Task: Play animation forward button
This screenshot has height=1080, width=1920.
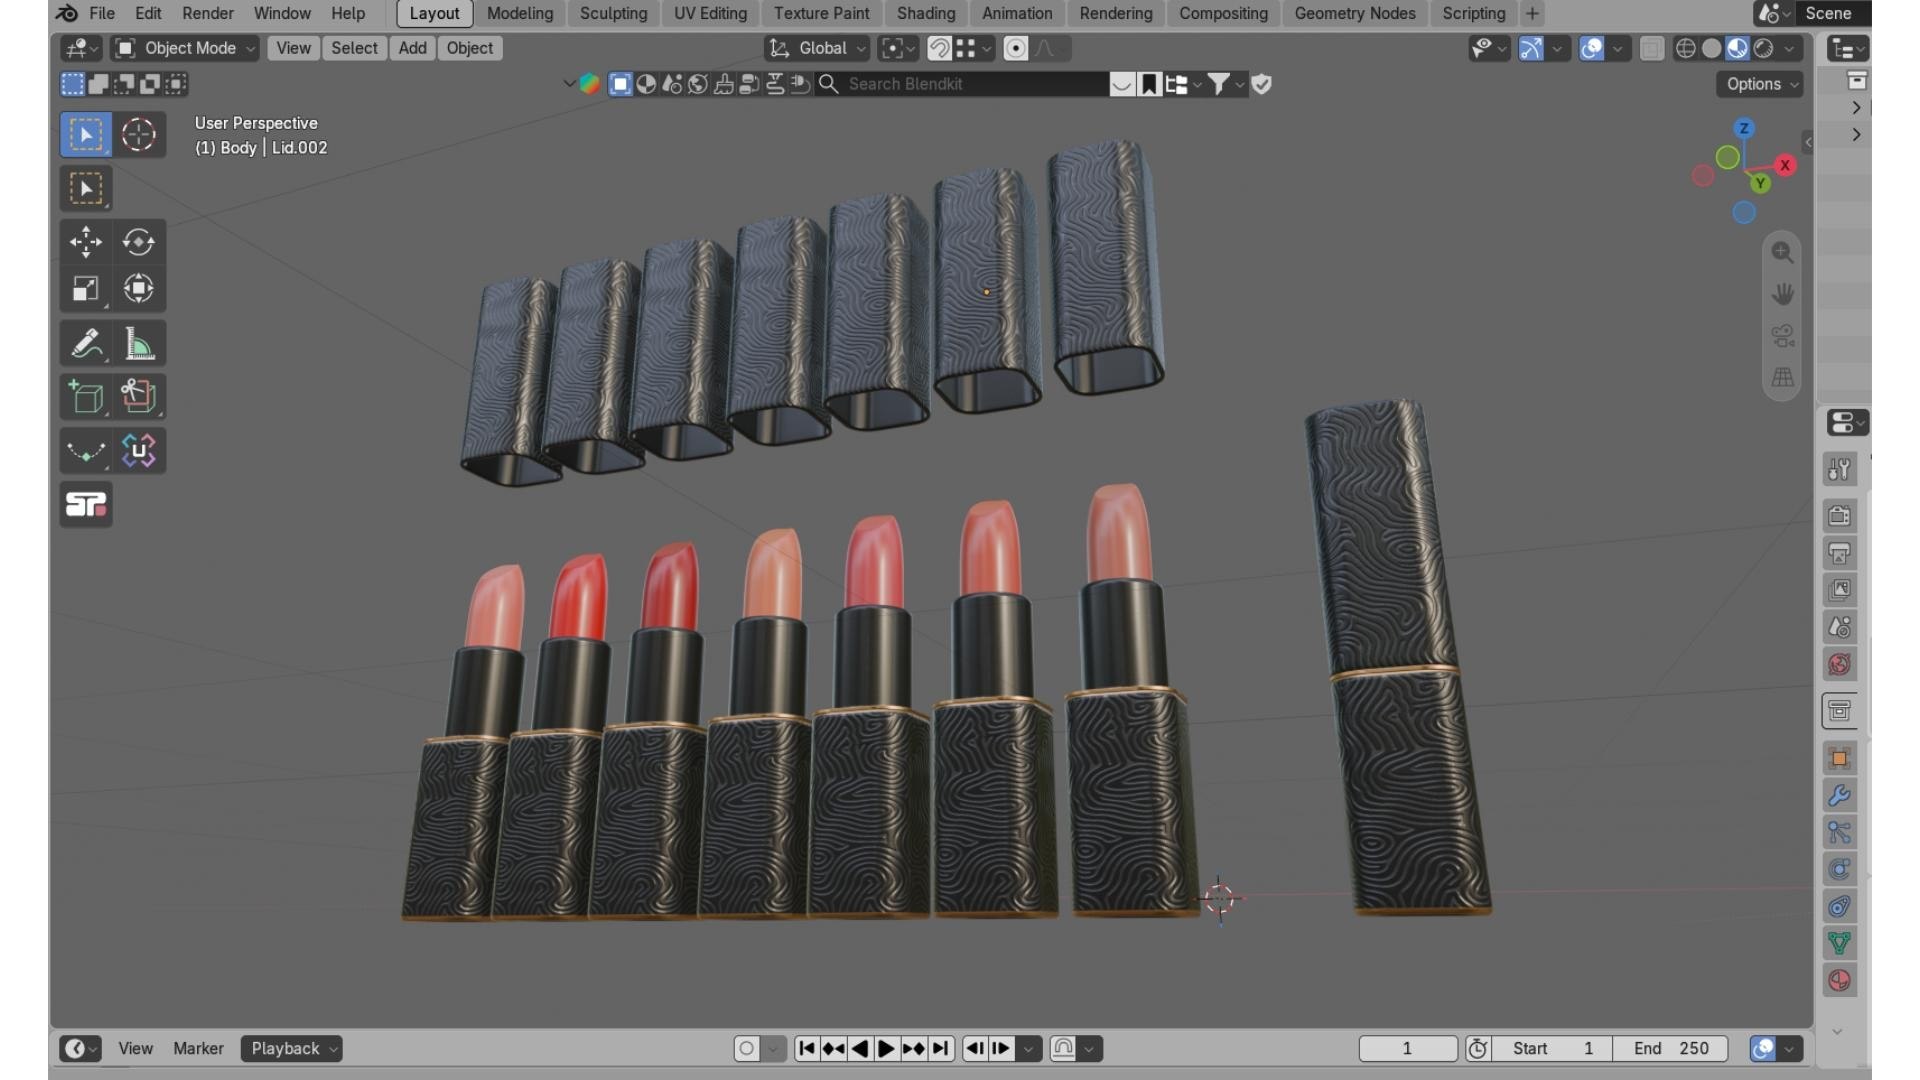Action: pos(886,1049)
